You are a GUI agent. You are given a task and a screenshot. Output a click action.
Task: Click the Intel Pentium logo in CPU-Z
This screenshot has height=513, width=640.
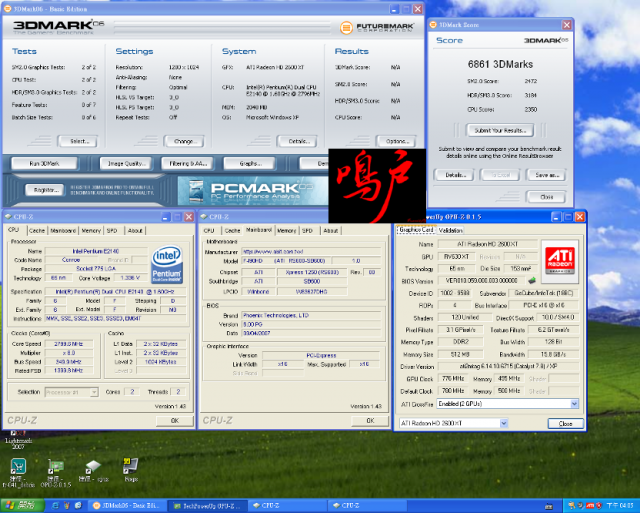coord(167,264)
